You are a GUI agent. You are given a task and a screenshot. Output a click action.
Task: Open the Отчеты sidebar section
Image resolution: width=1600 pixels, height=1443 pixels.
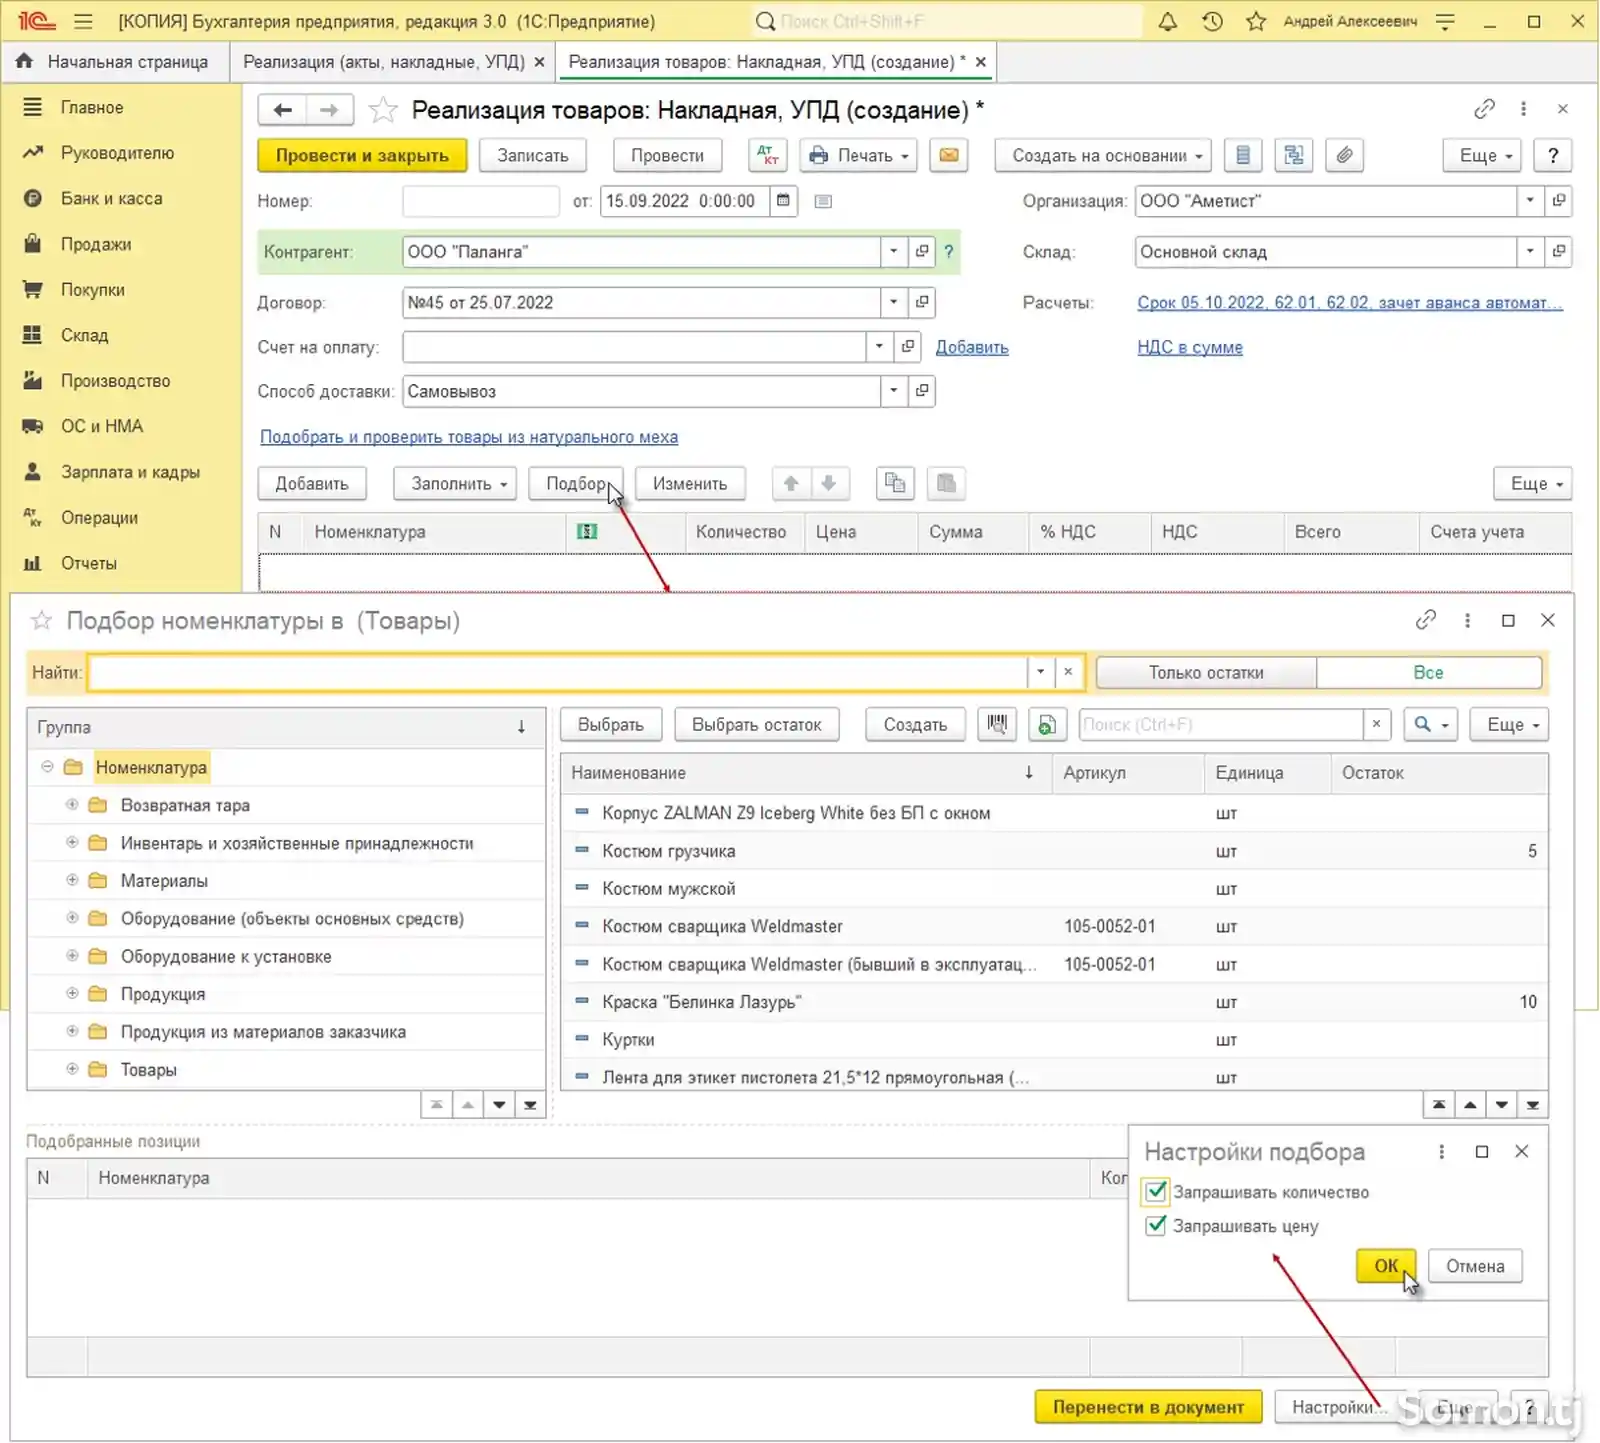(89, 563)
